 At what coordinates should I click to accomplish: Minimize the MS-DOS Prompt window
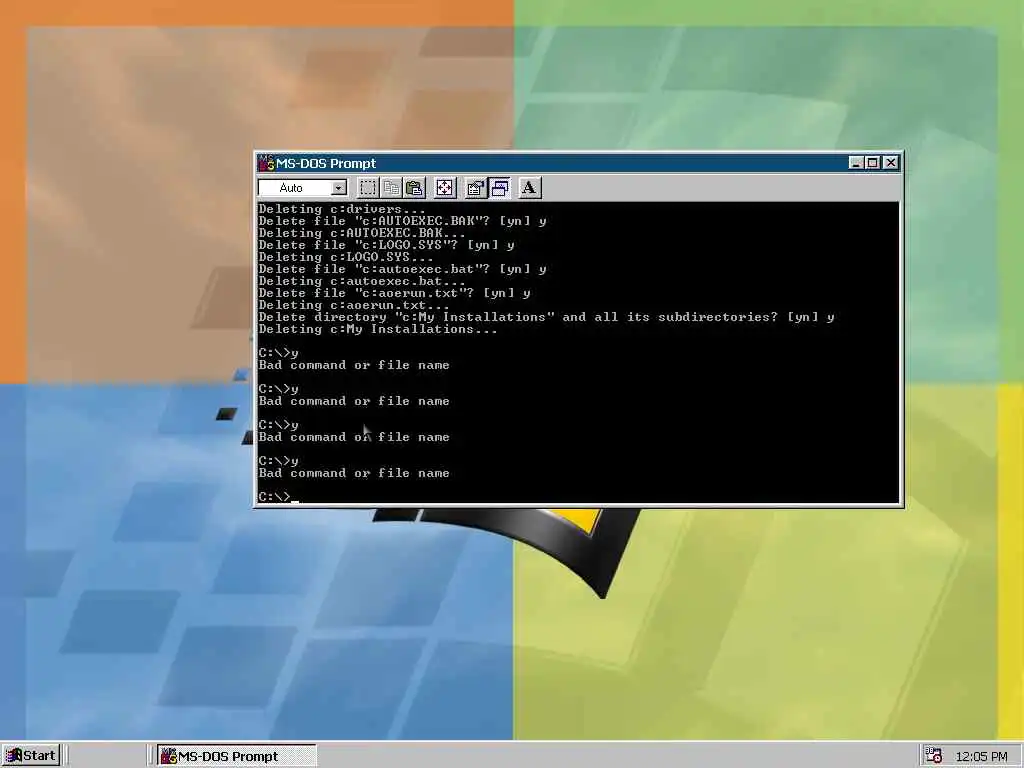856,163
